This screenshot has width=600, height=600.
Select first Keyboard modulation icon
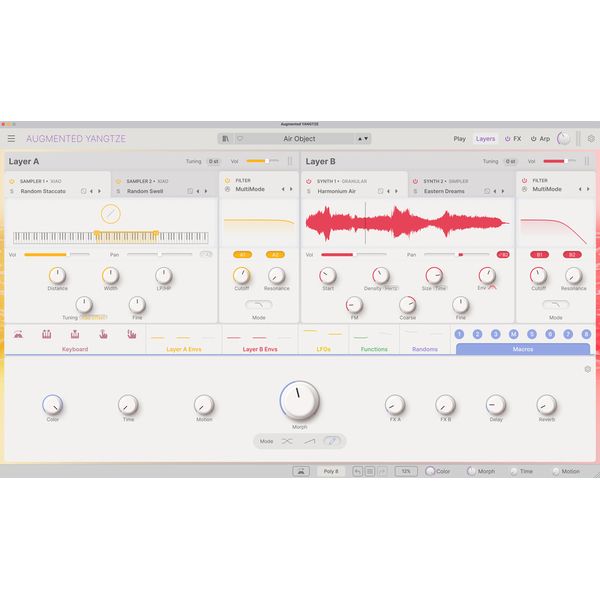18,334
